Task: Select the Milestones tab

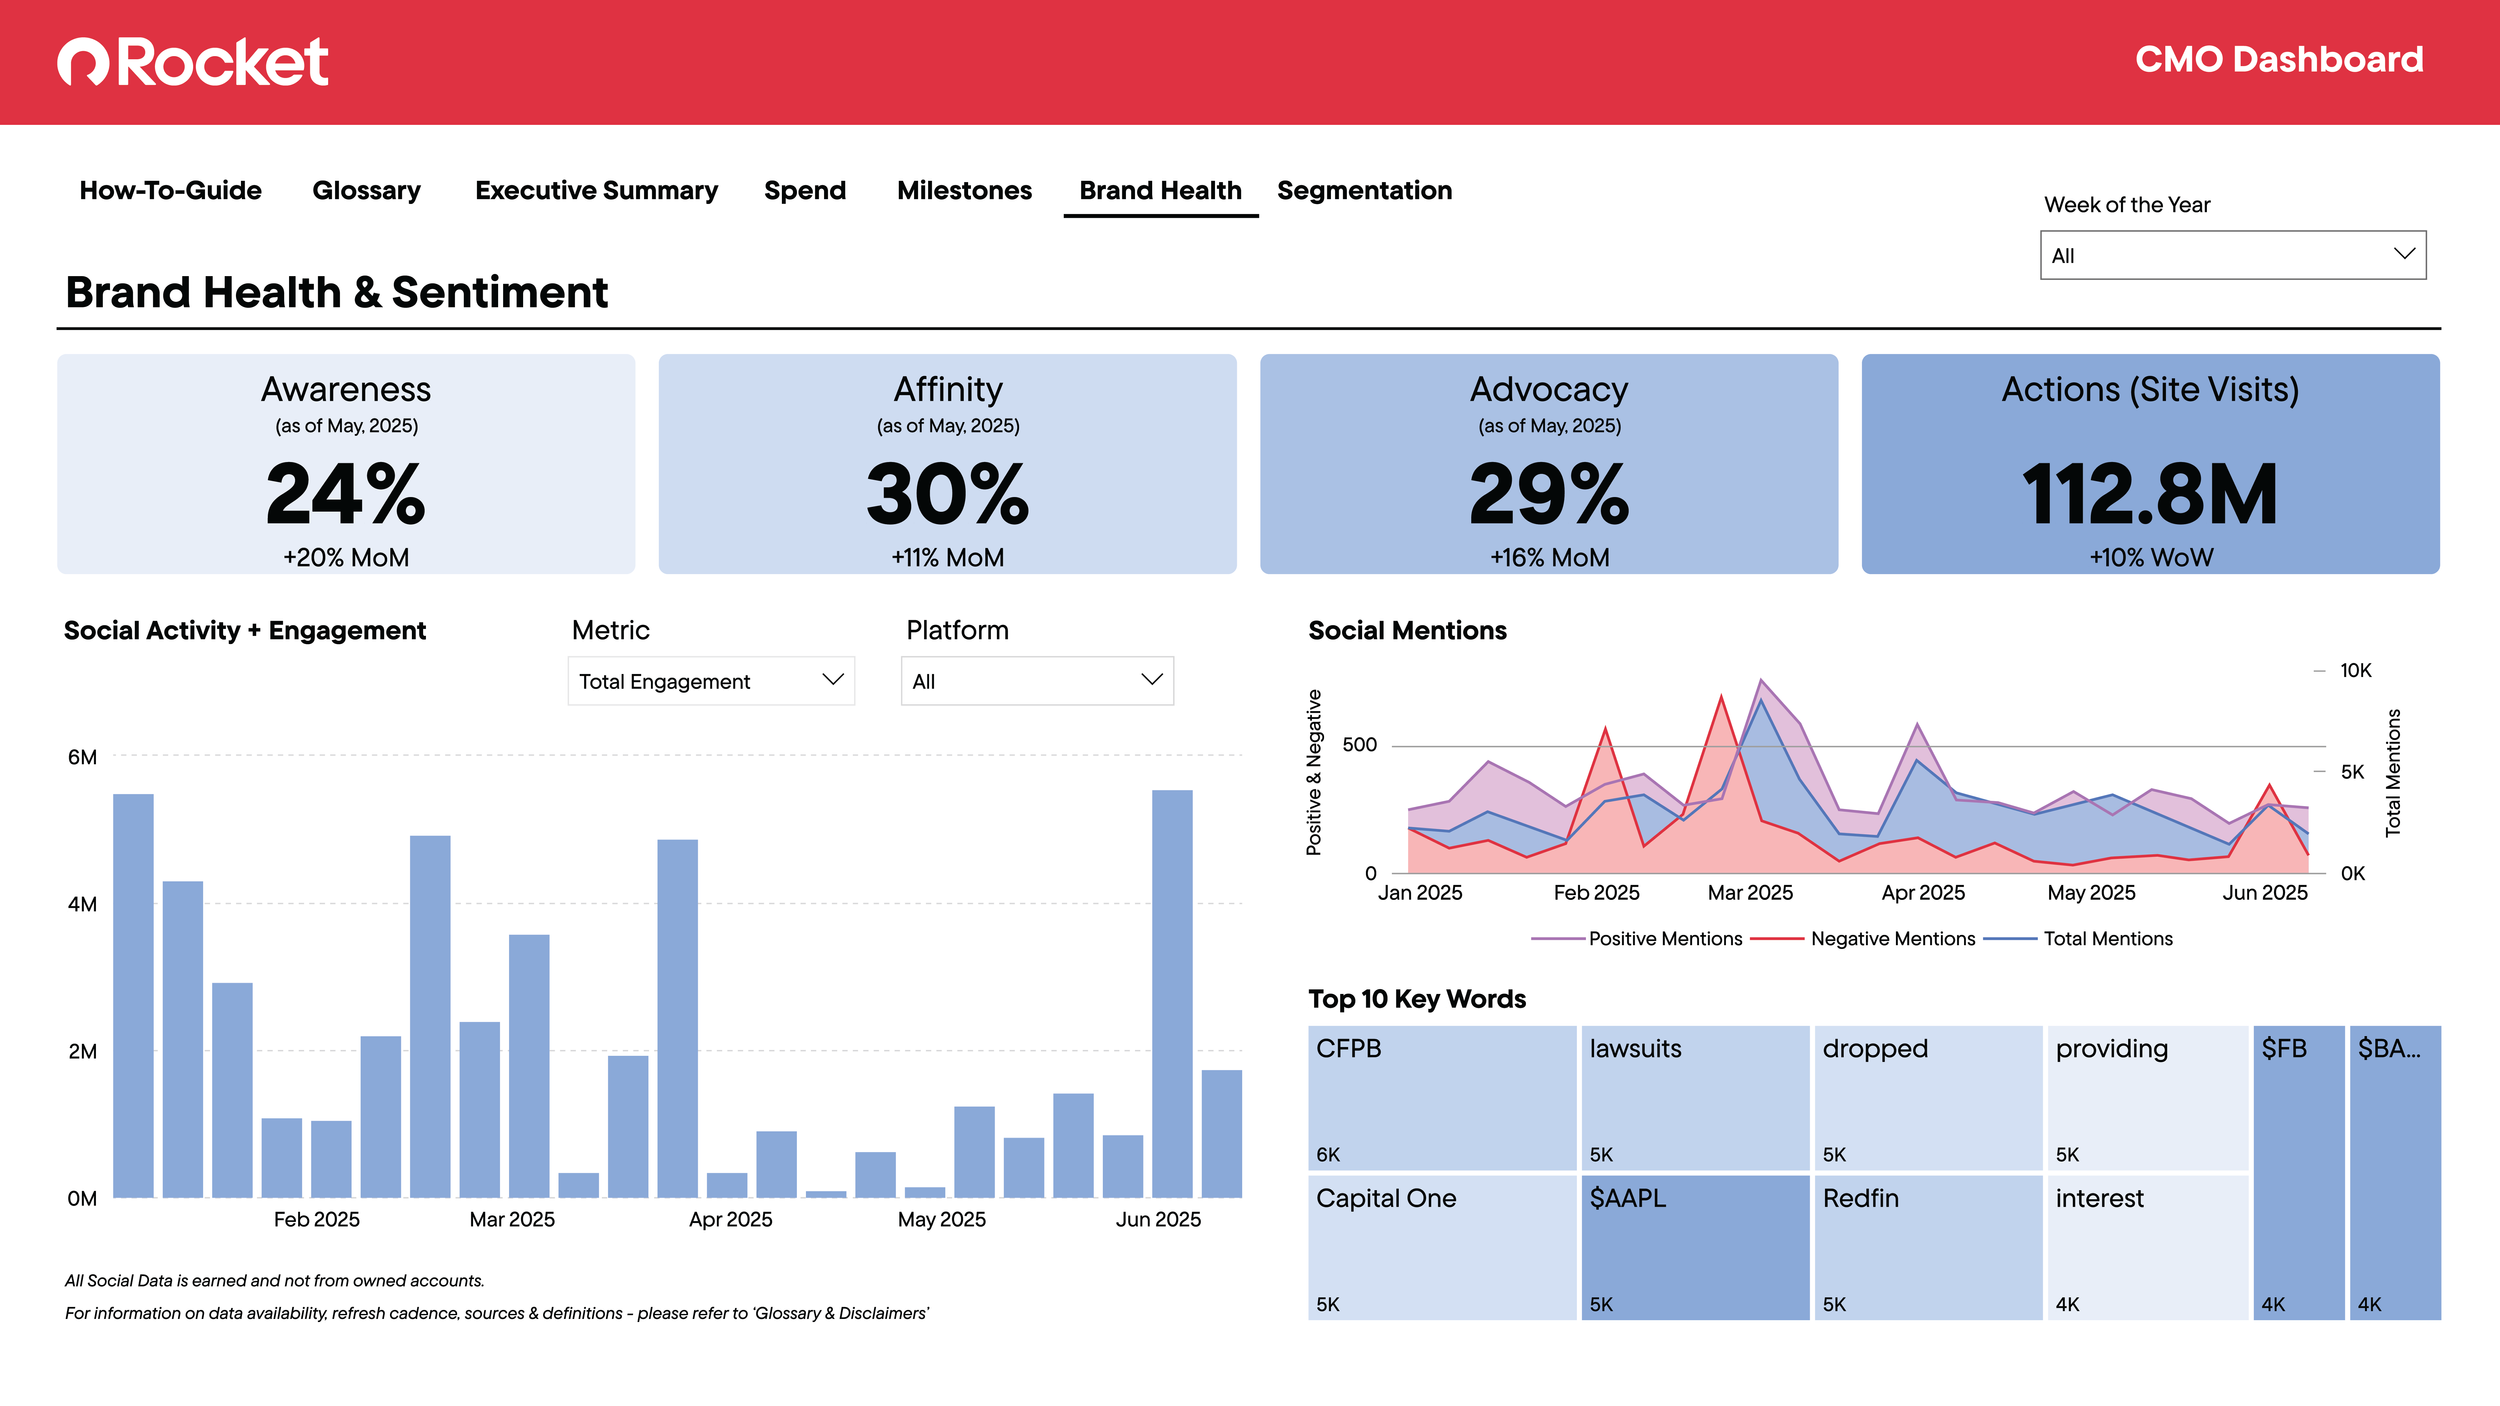Action: 964,190
